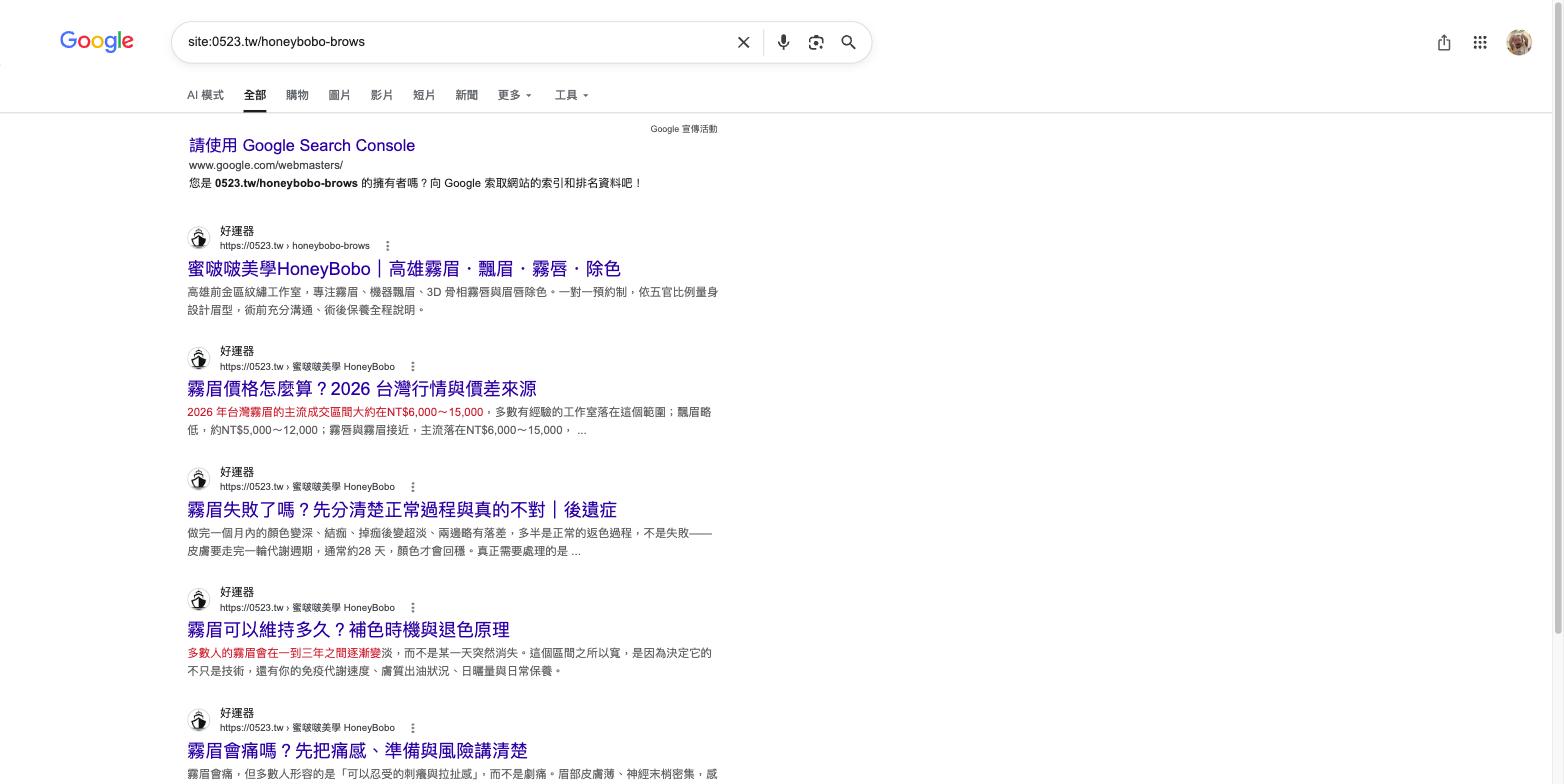
Task: Open the Google account avatar
Action: coord(1519,42)
